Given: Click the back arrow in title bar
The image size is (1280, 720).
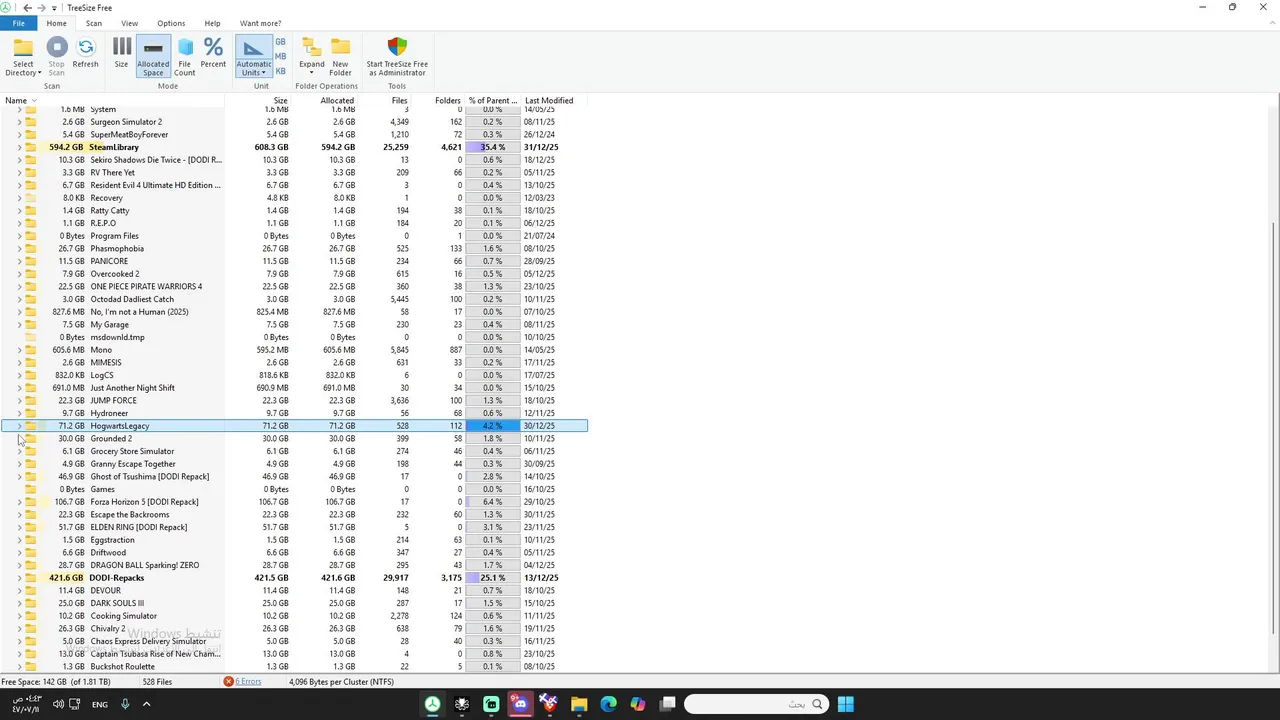Looking at the screenshot, I should 27,7.
